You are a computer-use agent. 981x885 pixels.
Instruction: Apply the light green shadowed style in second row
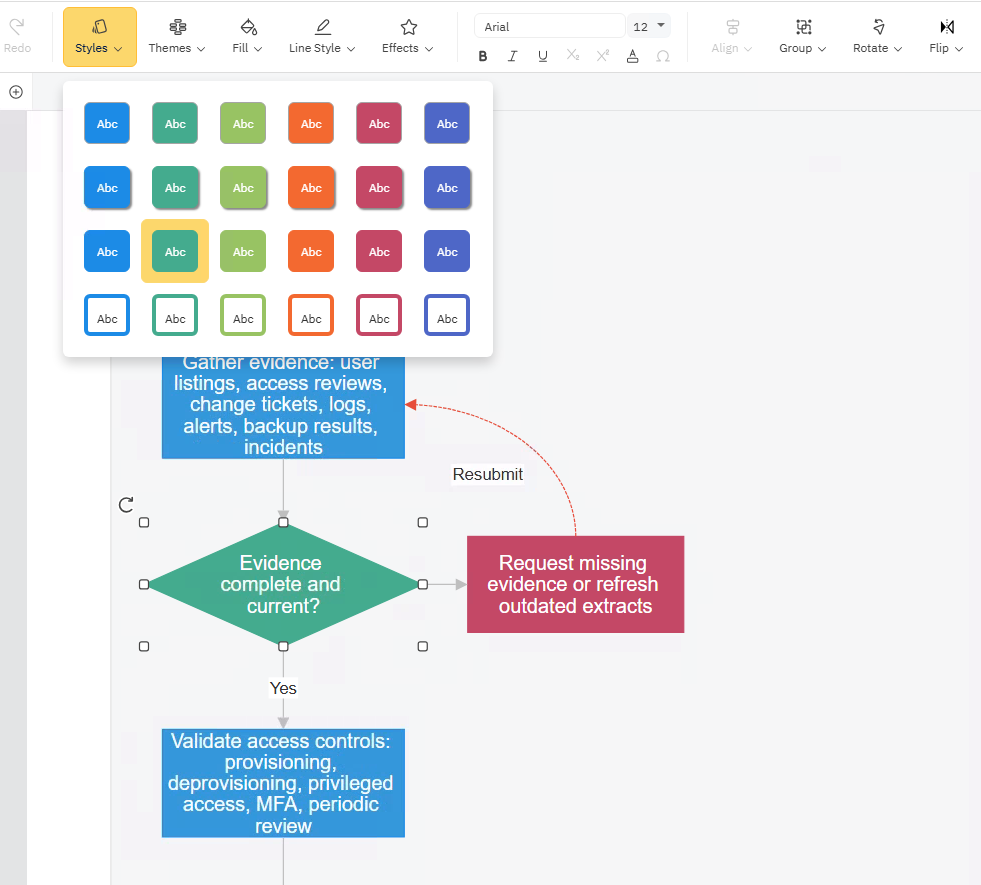click(243, 187)
